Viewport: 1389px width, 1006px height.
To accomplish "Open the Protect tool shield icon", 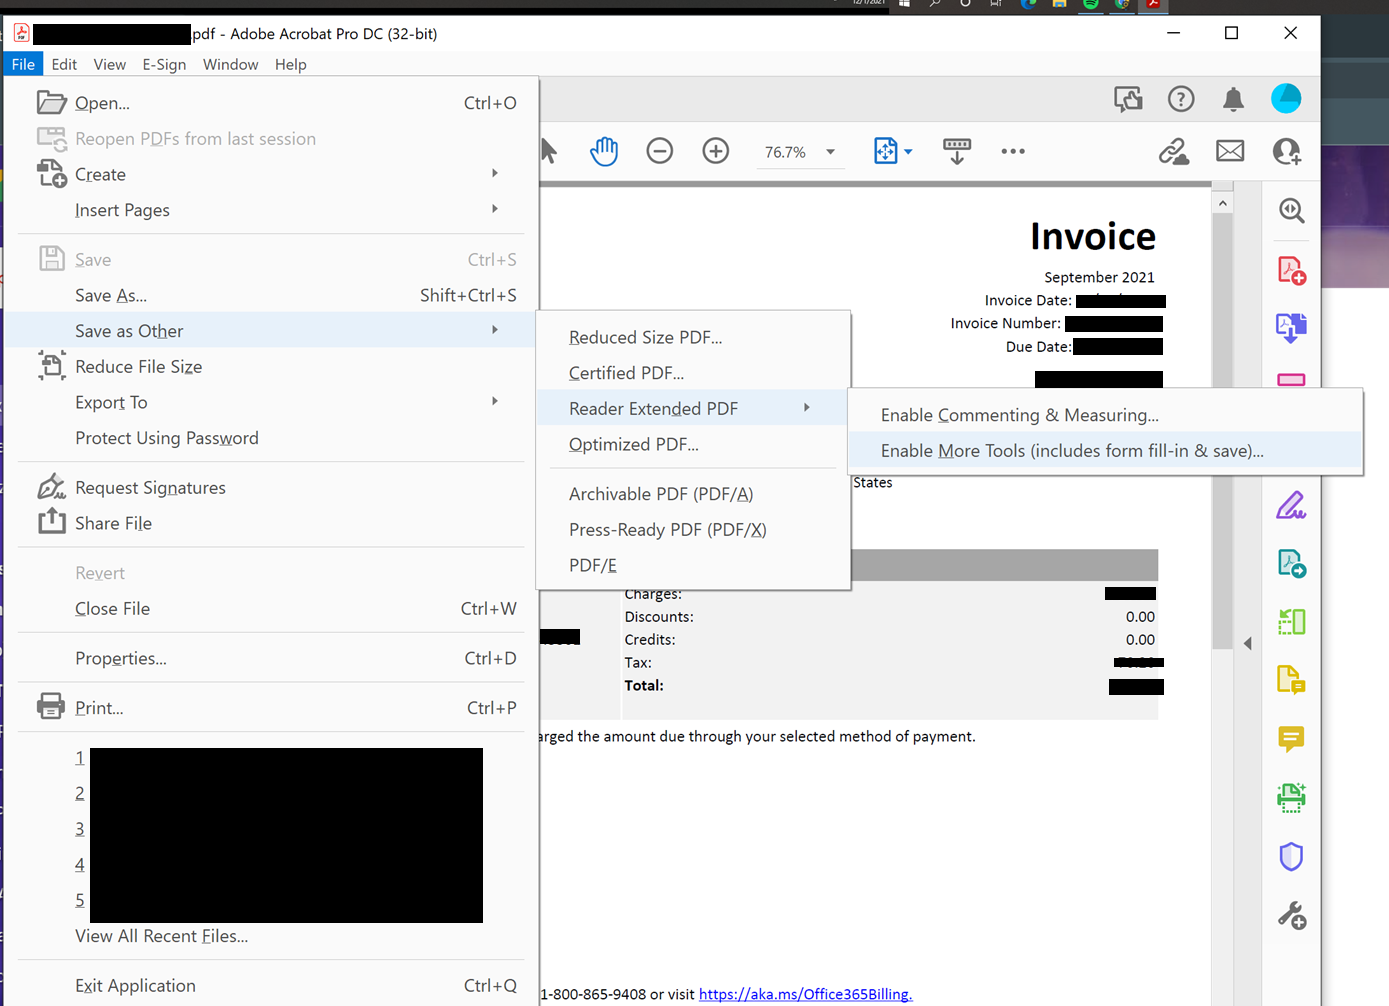I will 1291,856.
